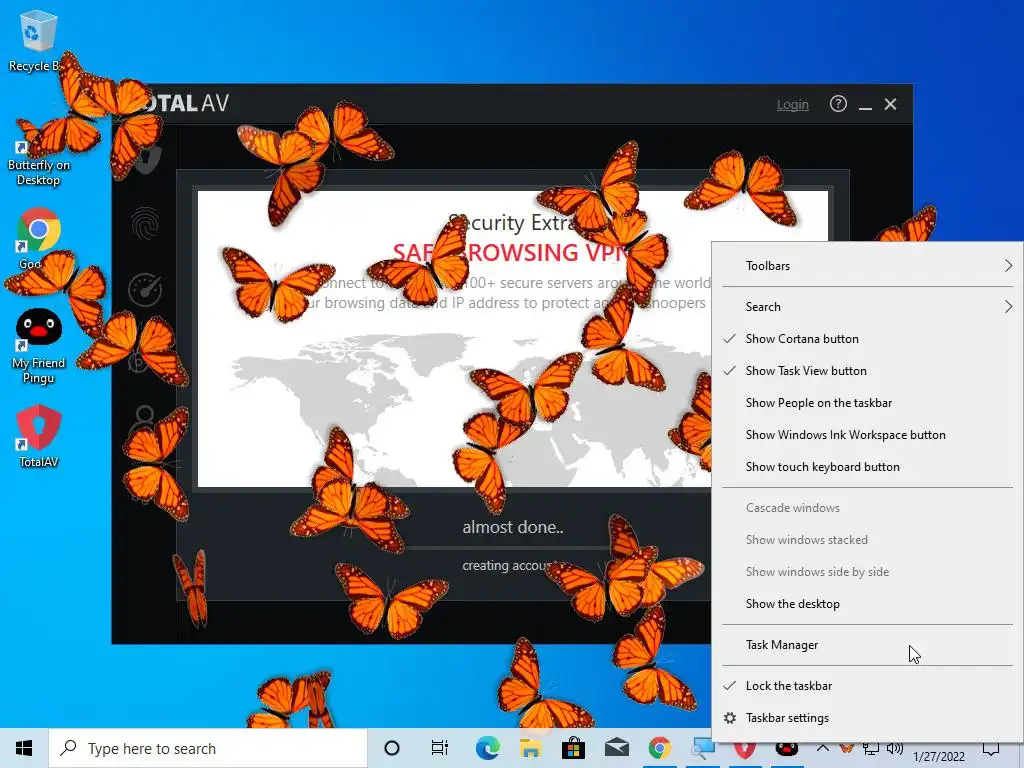Viewport: 1024px width, 768px height.
Task: Open the notification center icon
Action: 991,750
